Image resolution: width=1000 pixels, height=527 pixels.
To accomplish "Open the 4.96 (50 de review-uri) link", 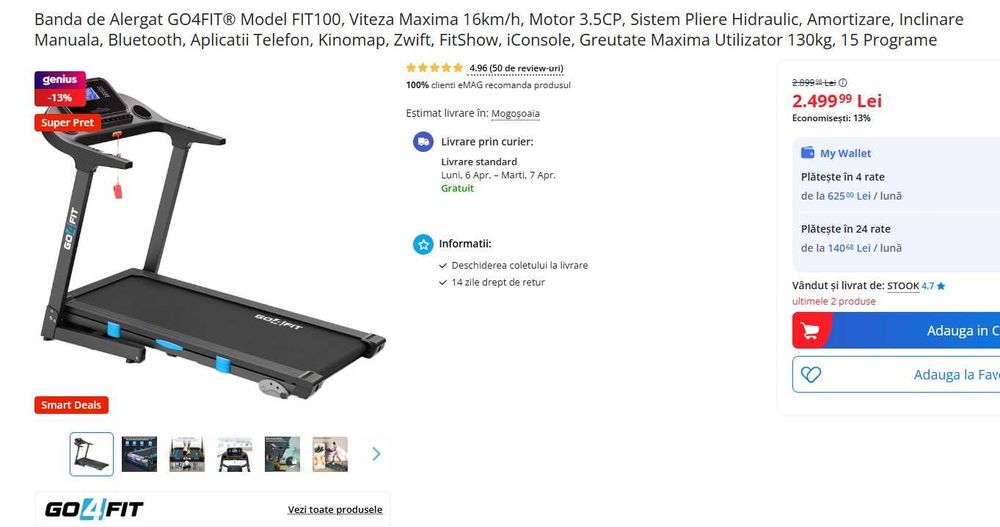I will tap(516, 68).
